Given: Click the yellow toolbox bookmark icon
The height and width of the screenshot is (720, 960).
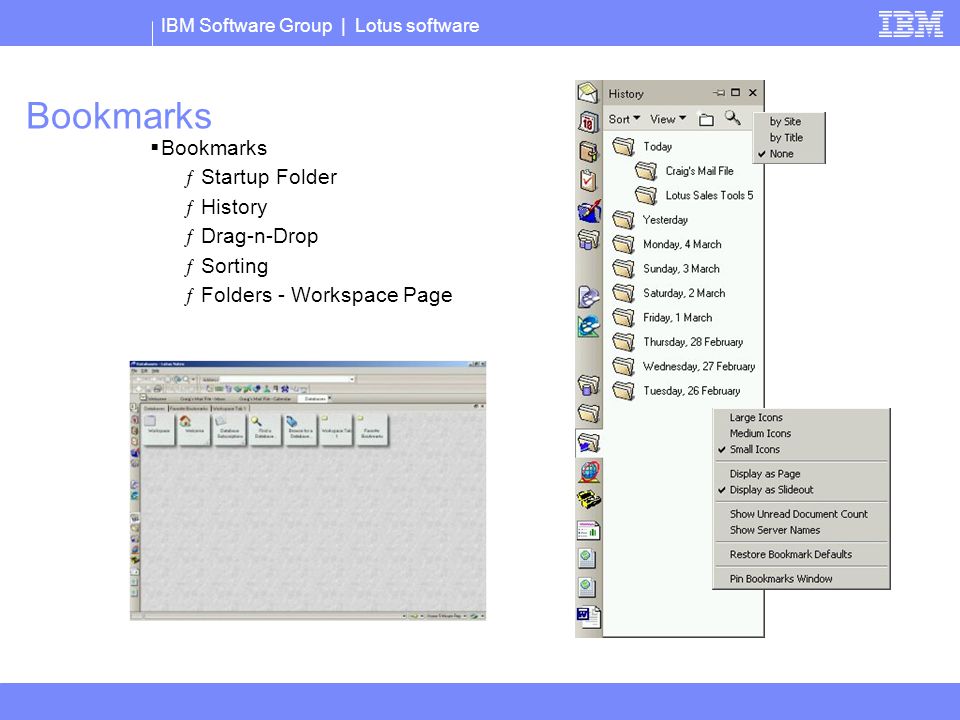Looking at the screenshot, I should click(588, 500).
